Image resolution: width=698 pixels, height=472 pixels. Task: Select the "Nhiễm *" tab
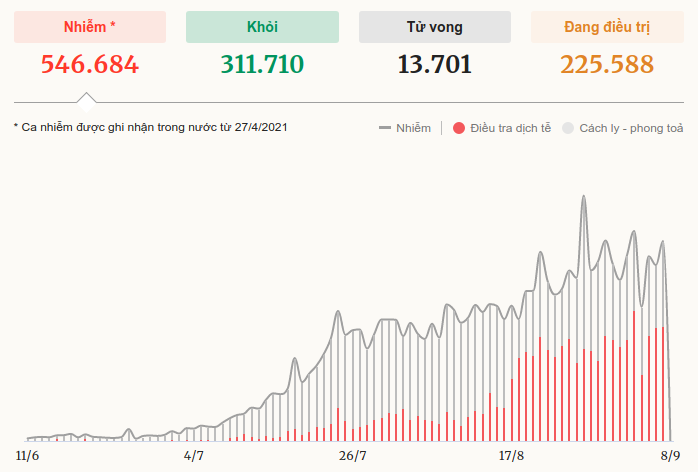90,27
